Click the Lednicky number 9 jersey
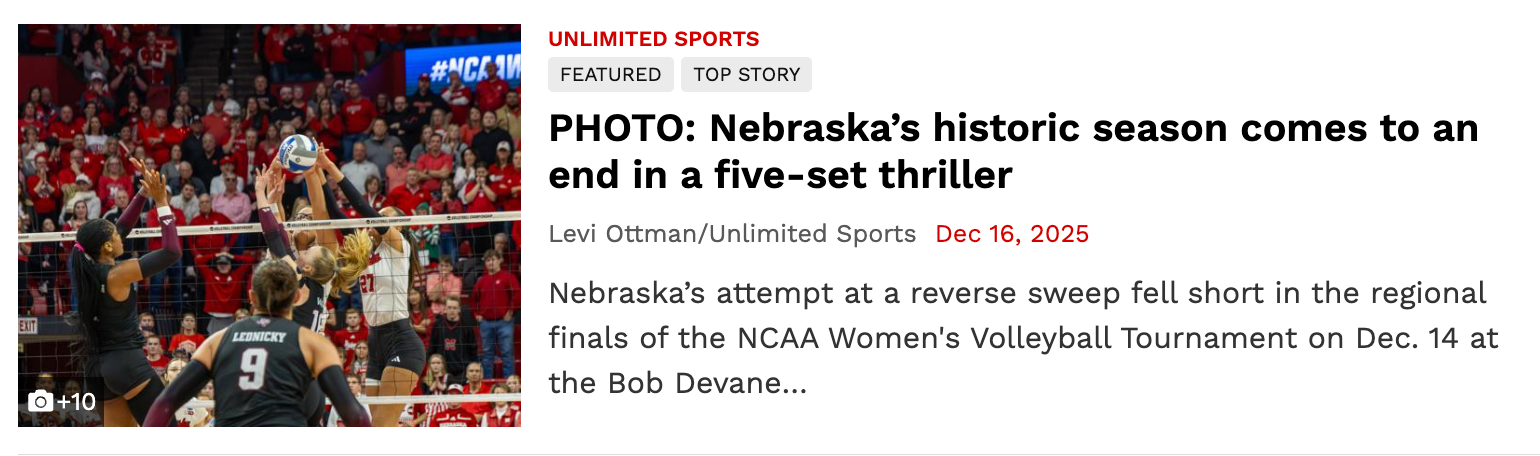This screenshot has width=1540, height=456. tap(253, 370)
